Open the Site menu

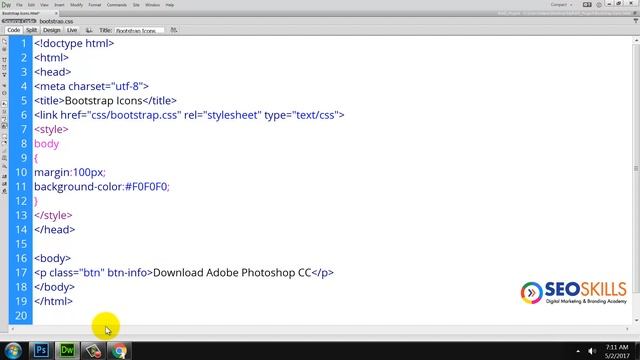point(136,5)
